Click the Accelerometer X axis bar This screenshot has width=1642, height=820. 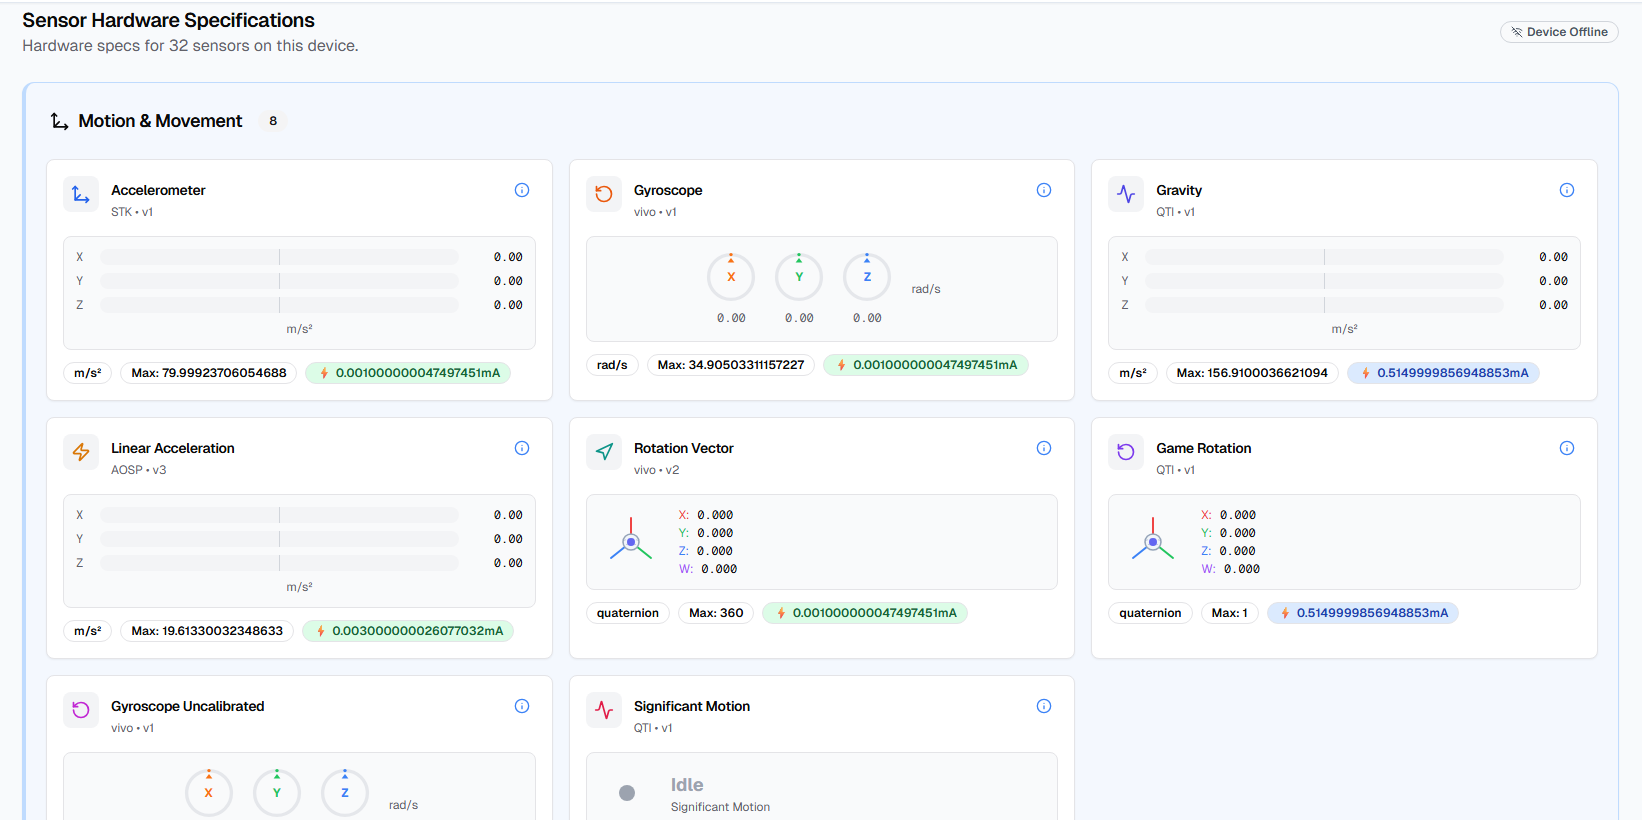(x=279, y=257)
